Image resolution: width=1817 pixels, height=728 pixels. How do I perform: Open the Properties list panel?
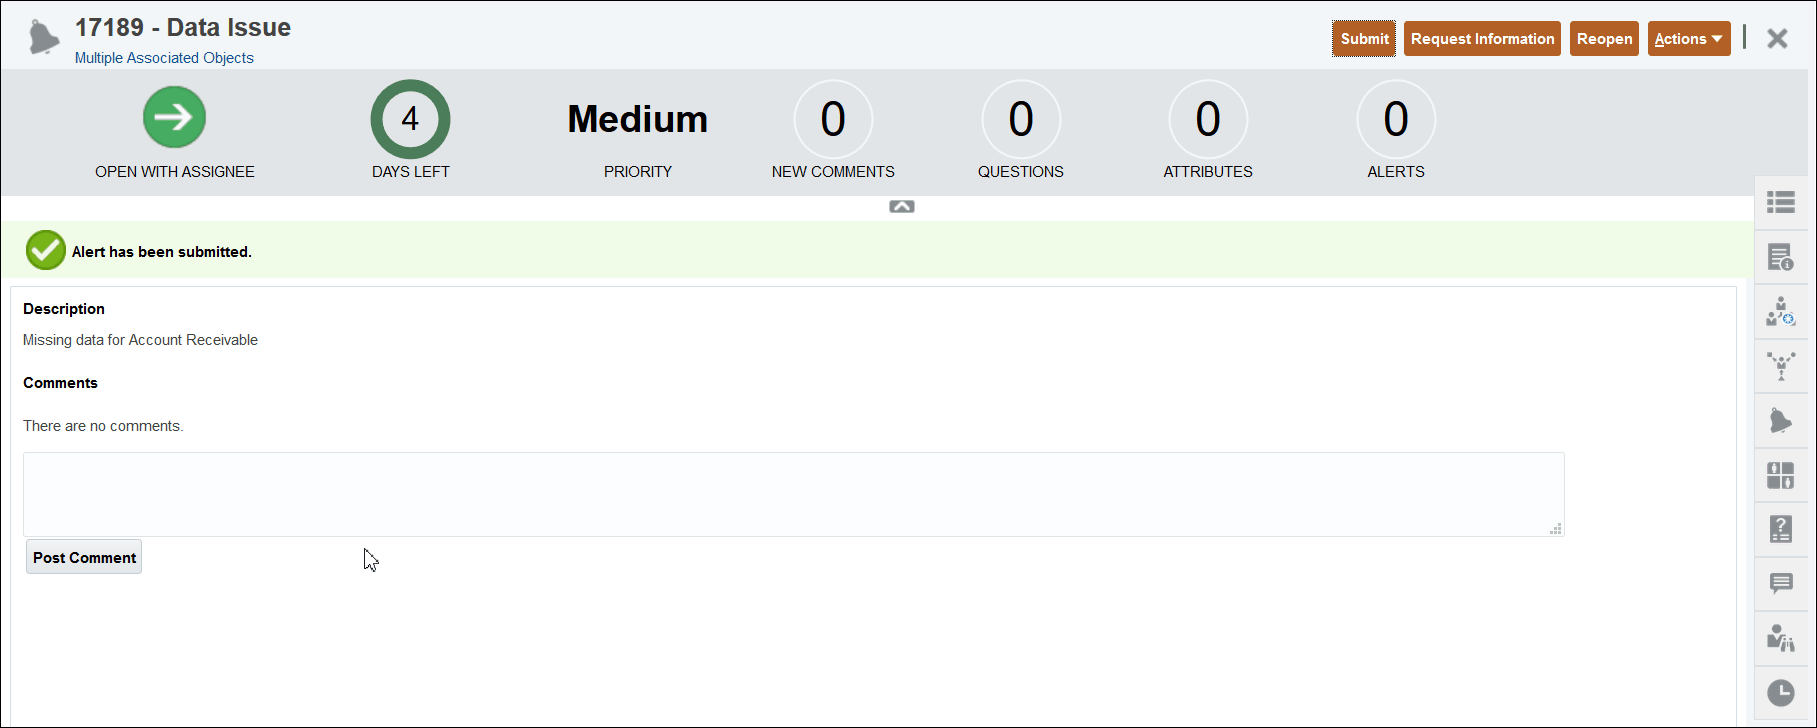point(1783,203)
